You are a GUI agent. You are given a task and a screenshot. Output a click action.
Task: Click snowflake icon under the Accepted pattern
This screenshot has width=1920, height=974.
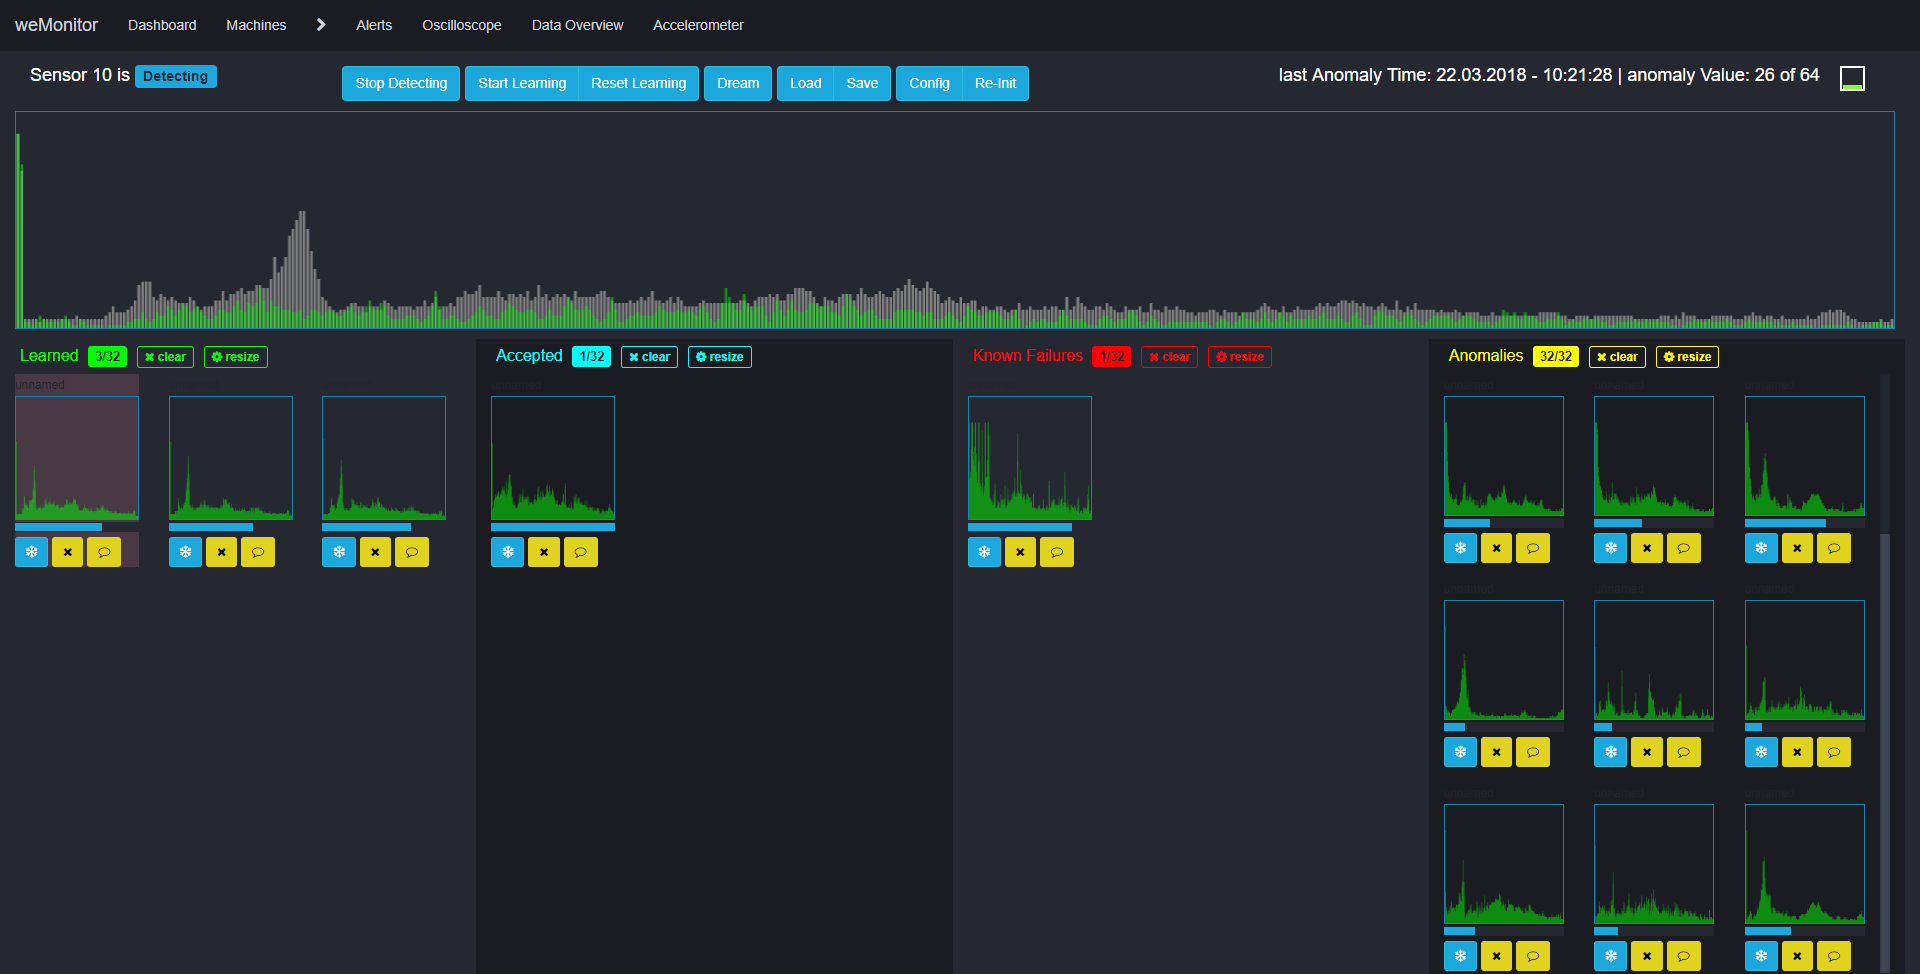pyautogui.click(x=507, y=552)
